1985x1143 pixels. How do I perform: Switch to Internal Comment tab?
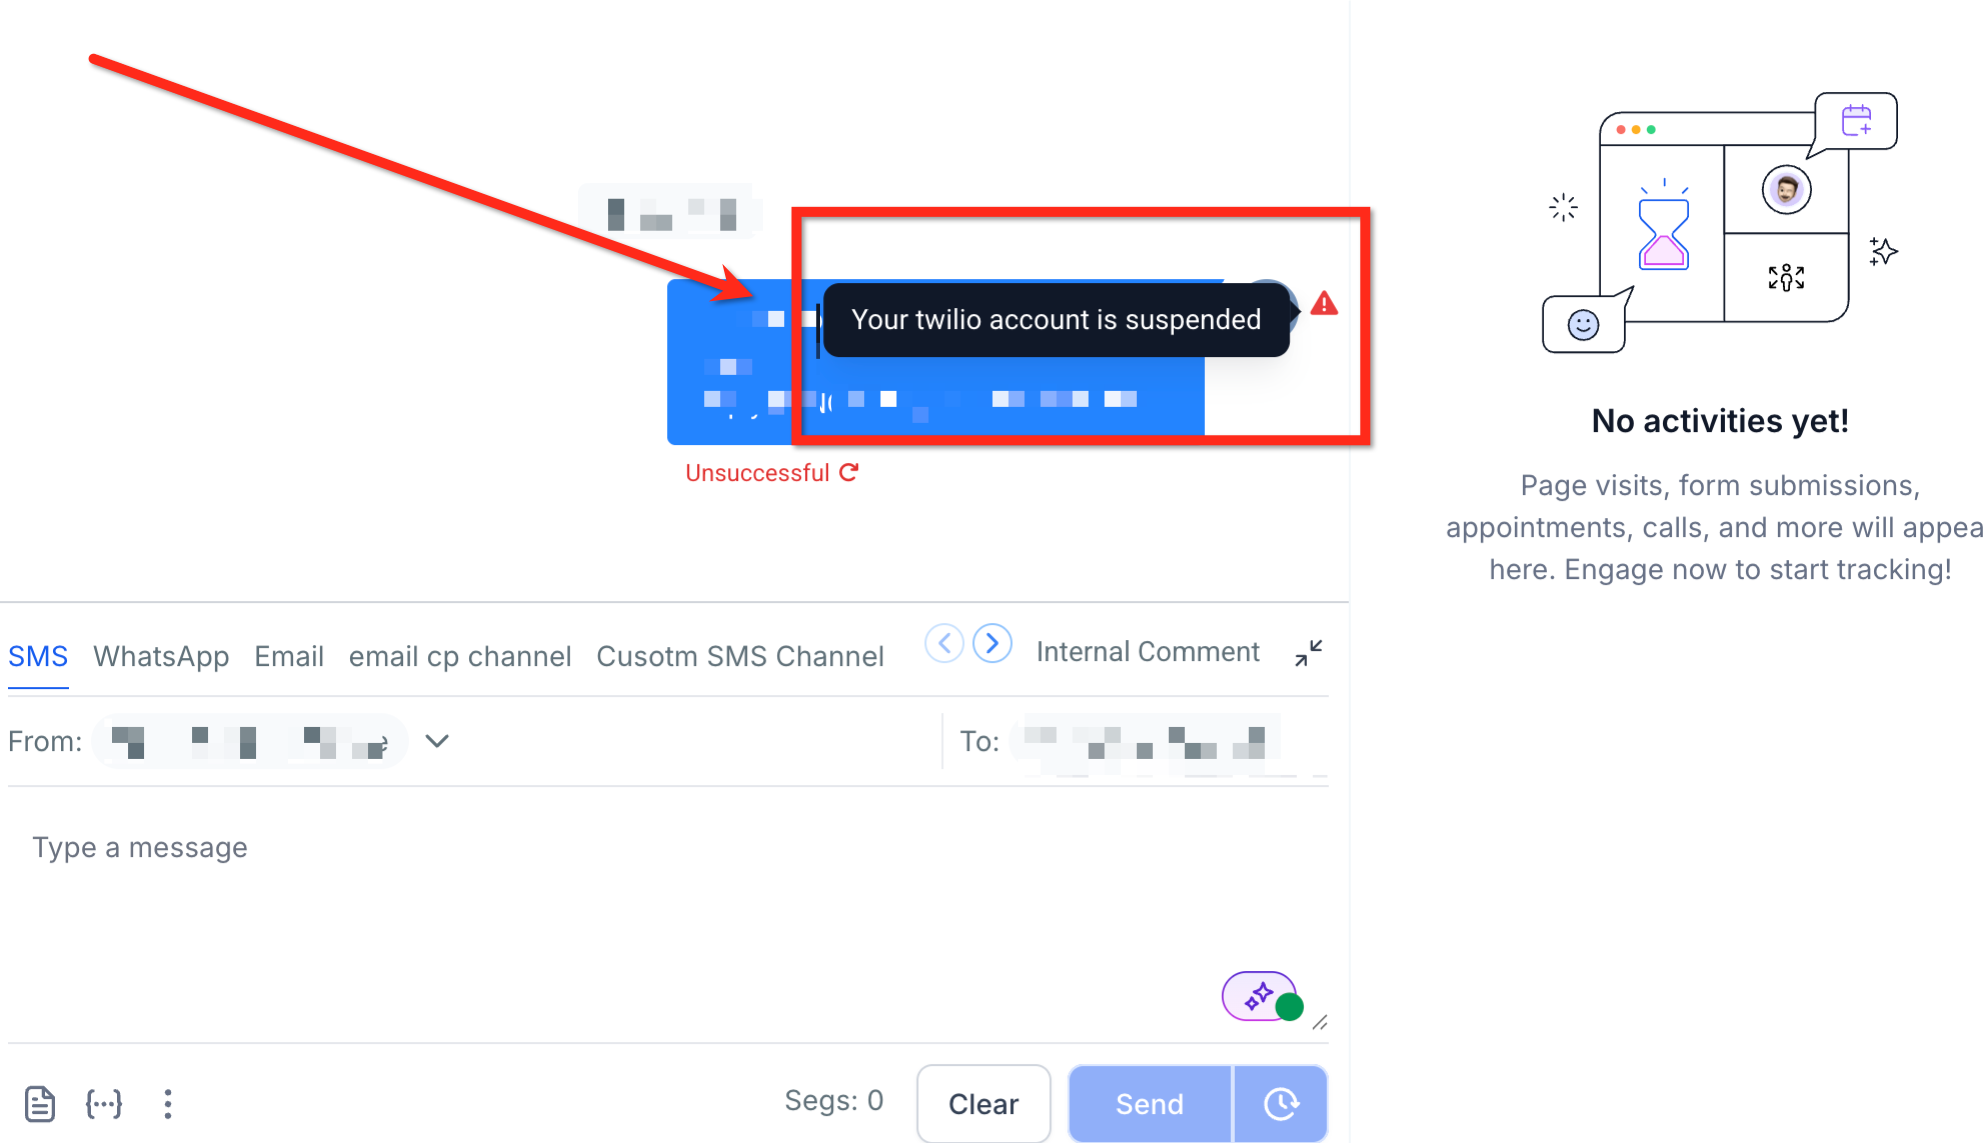1147,652
